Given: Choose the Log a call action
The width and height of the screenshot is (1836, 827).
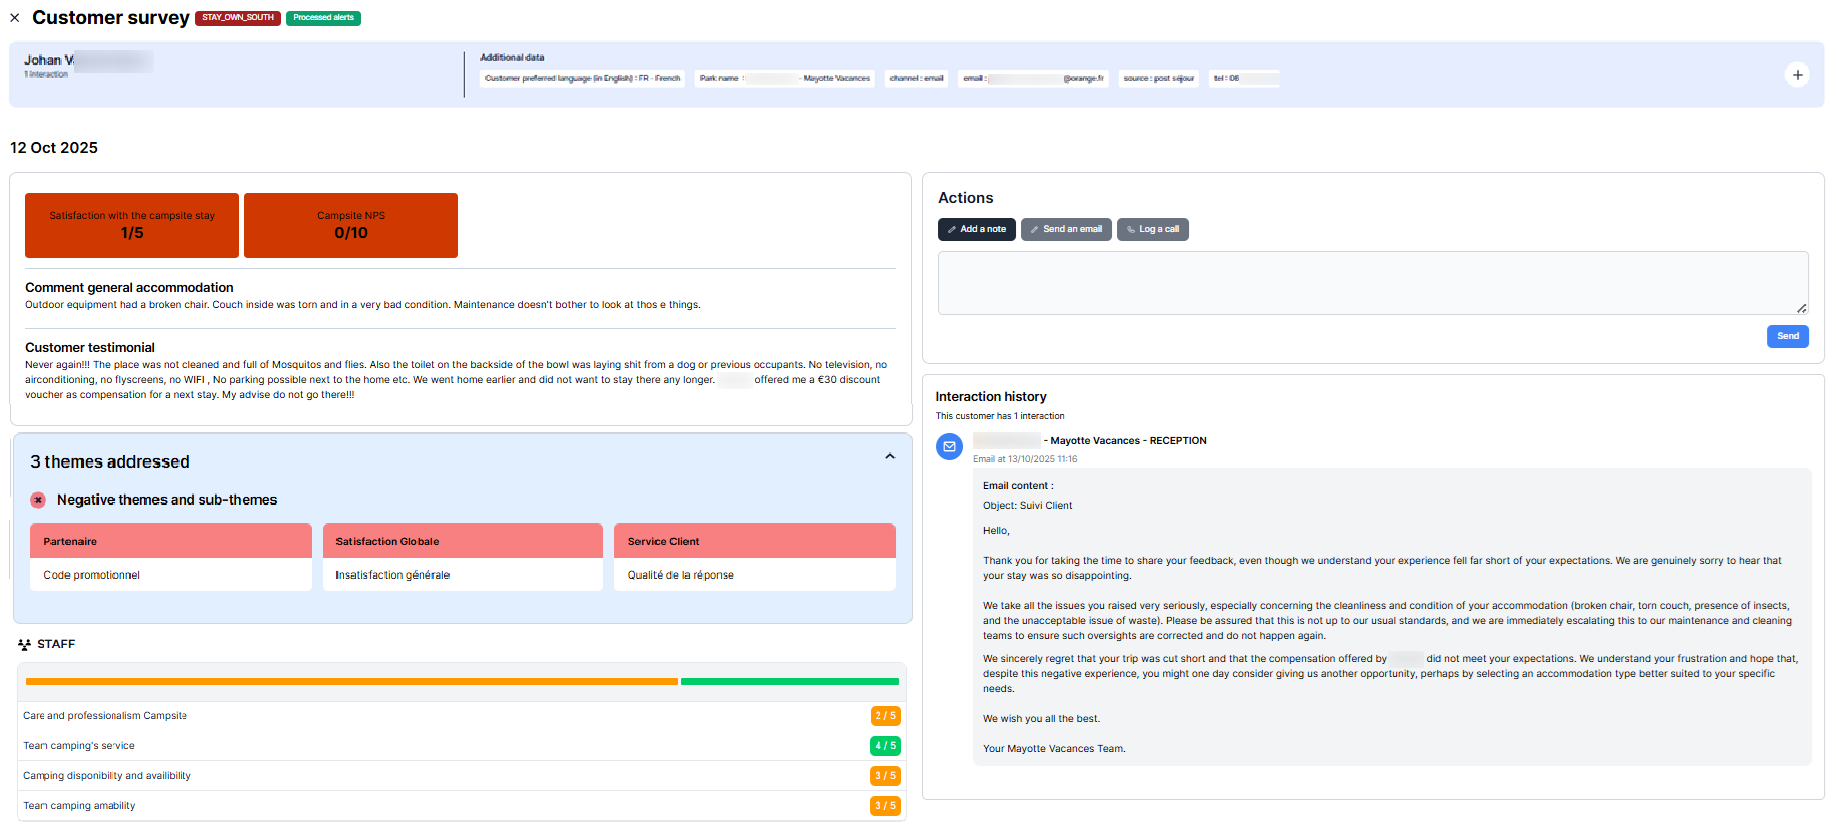Looking at the screenshot, I should (x=1152, y=229).
